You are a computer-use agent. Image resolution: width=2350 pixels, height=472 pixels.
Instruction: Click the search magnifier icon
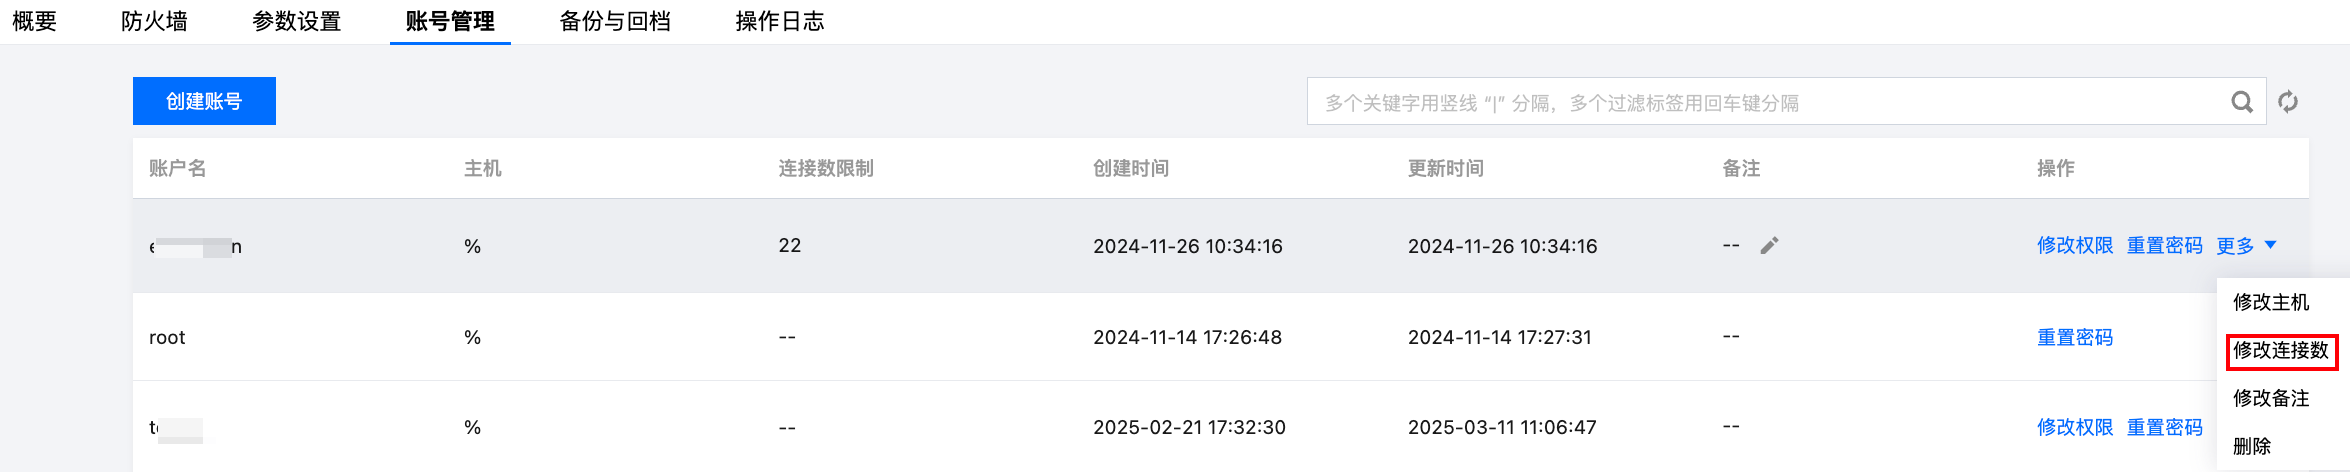[x=2242, y=102]
